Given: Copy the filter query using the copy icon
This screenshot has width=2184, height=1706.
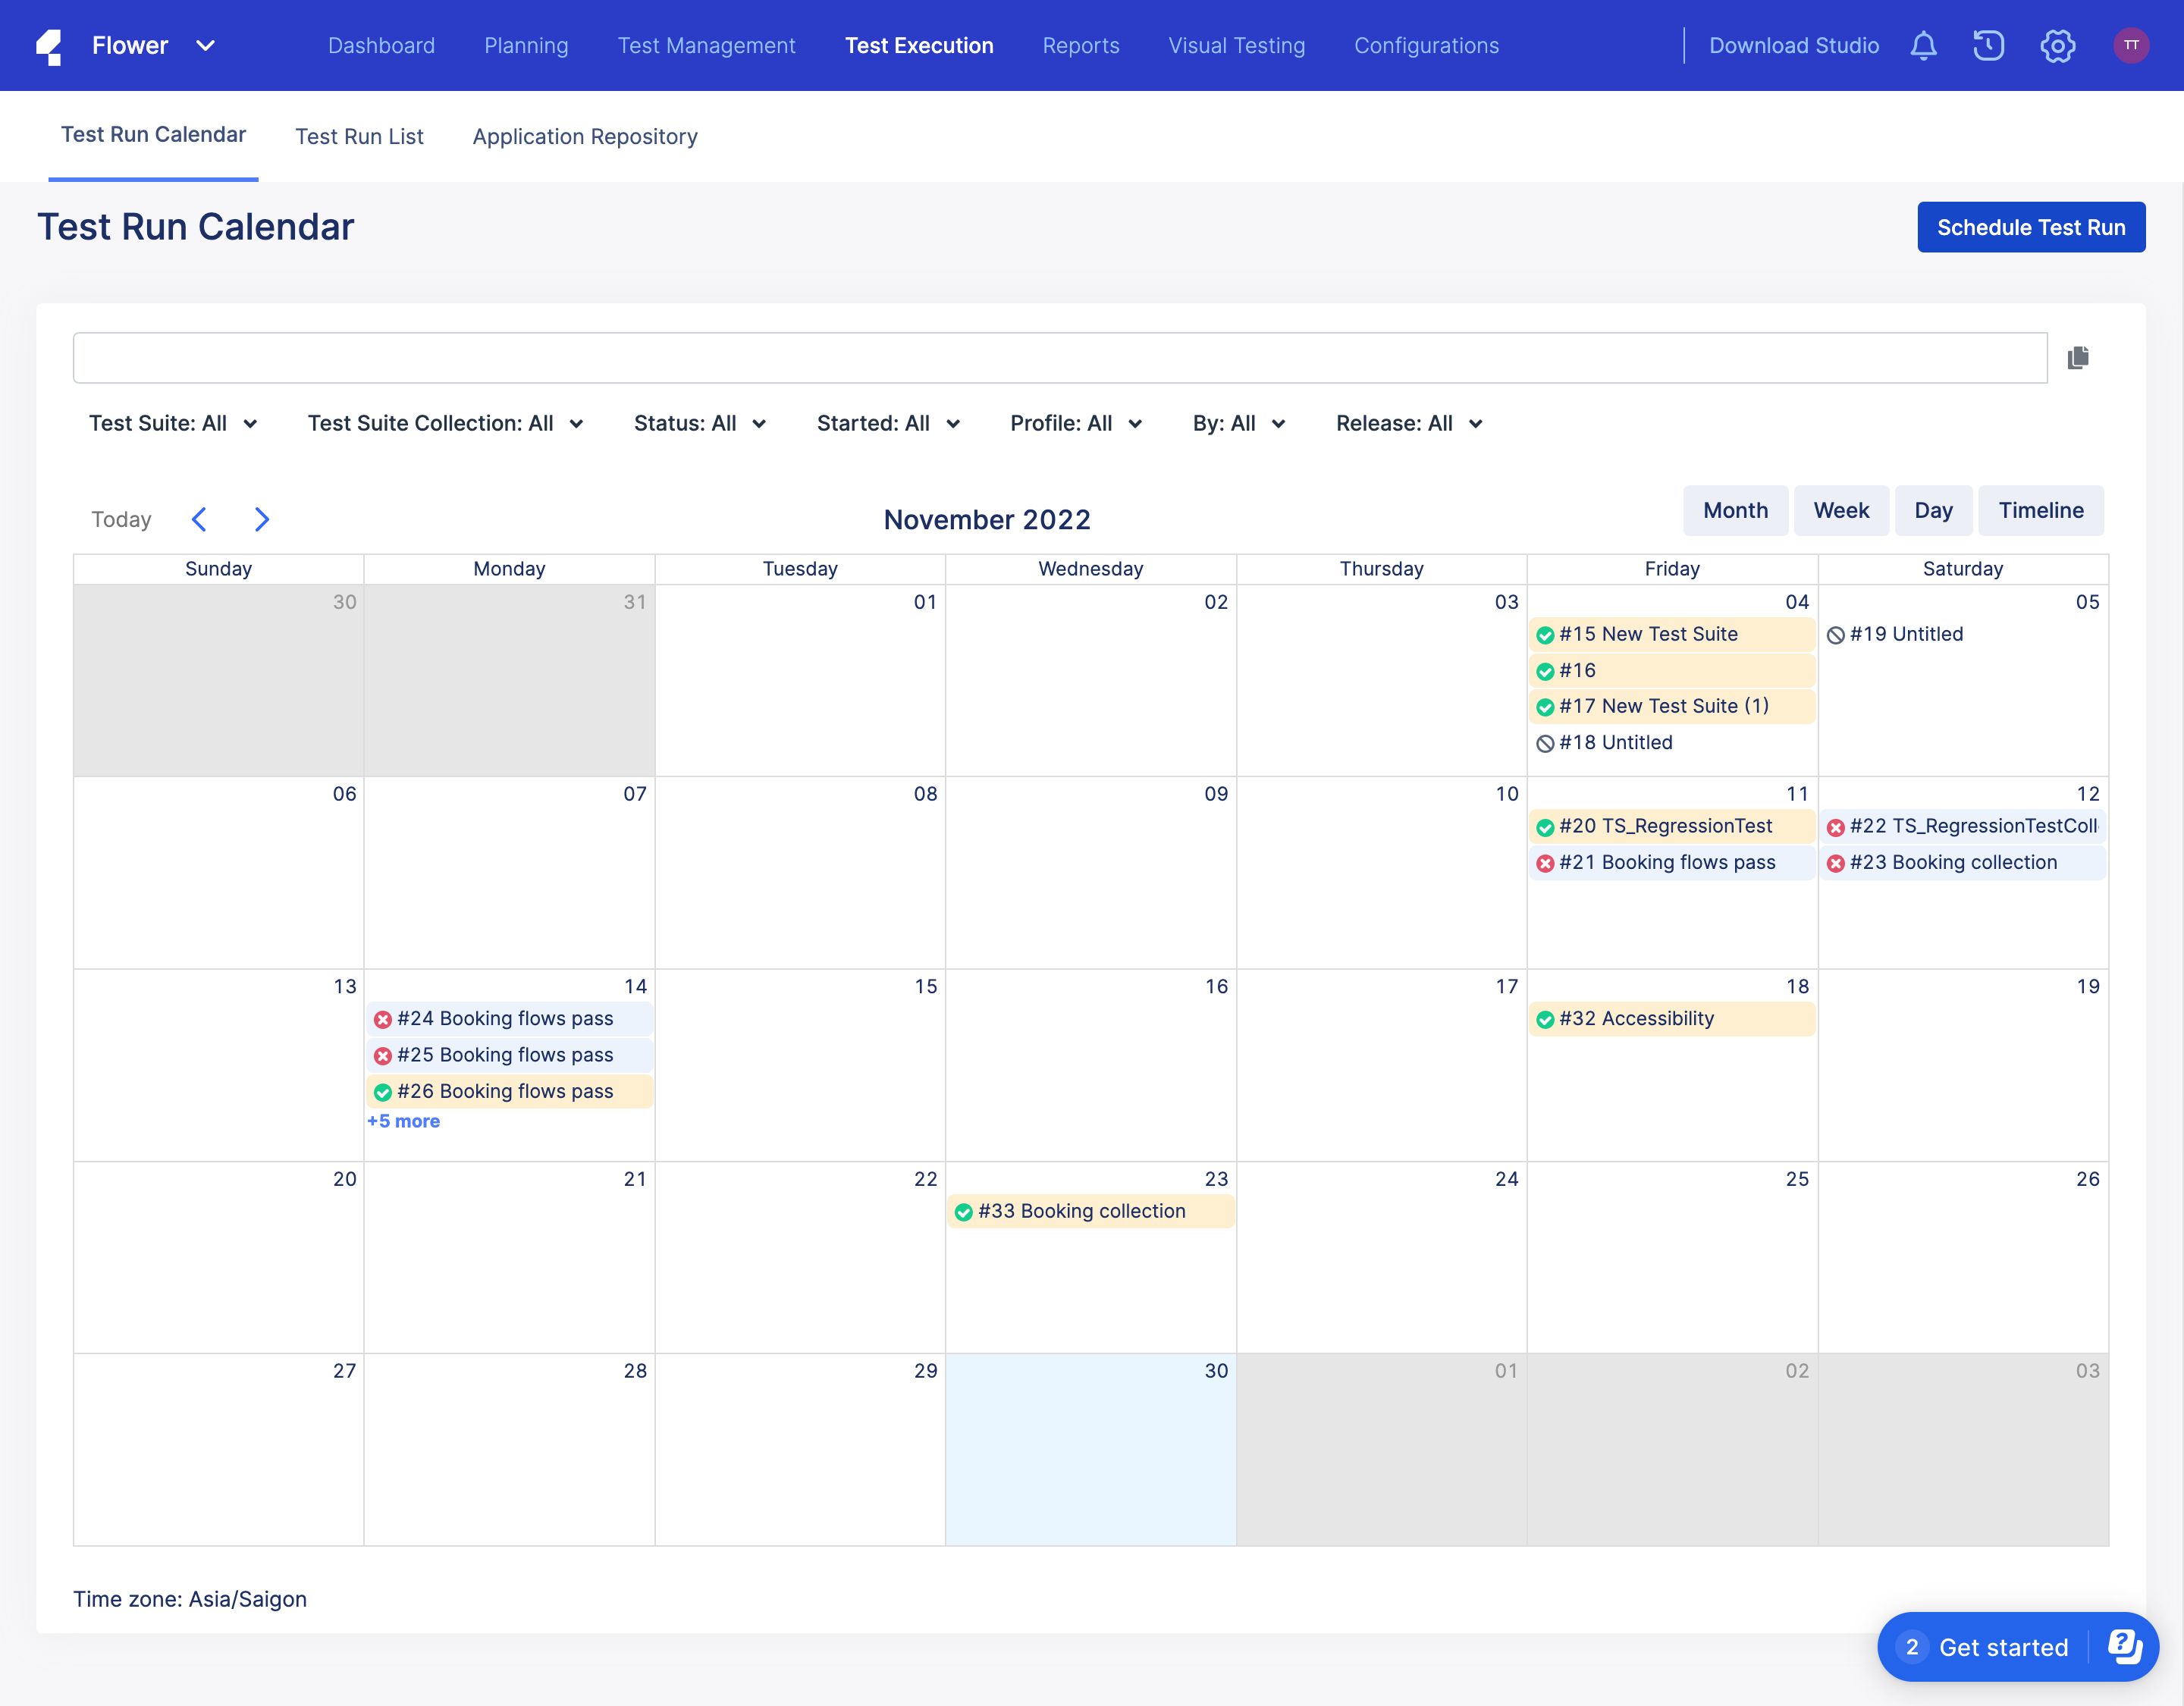Looking at the screenshot, I should pos(2078,357).
